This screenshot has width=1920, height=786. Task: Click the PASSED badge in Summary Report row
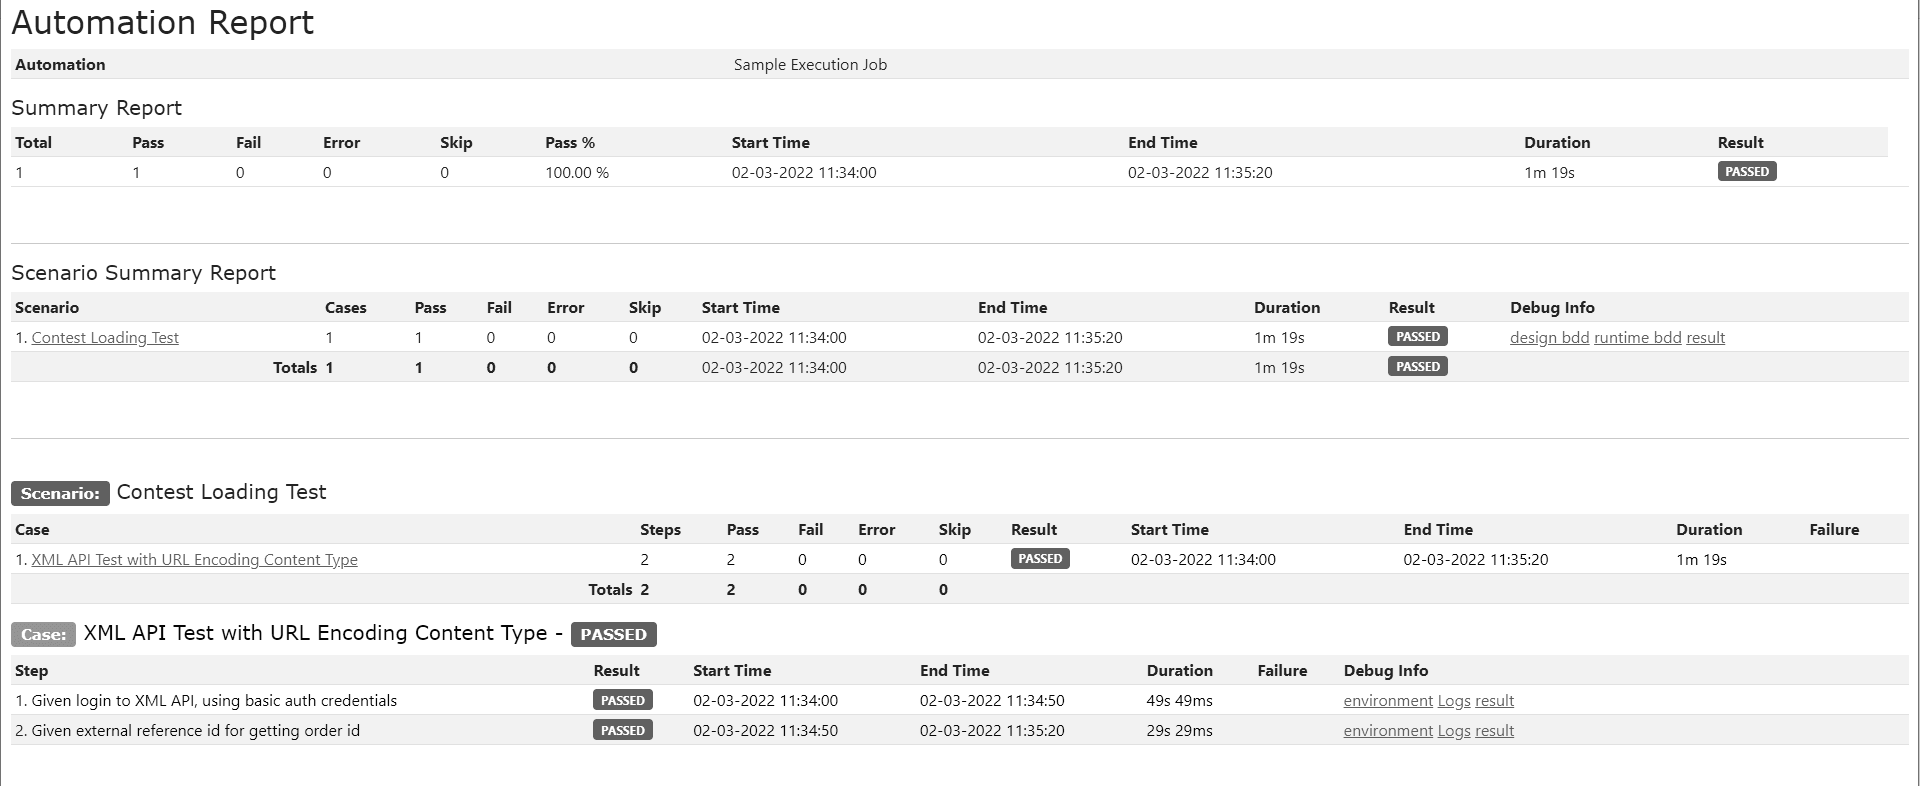pyautogui.click(x=1746, y=172)
